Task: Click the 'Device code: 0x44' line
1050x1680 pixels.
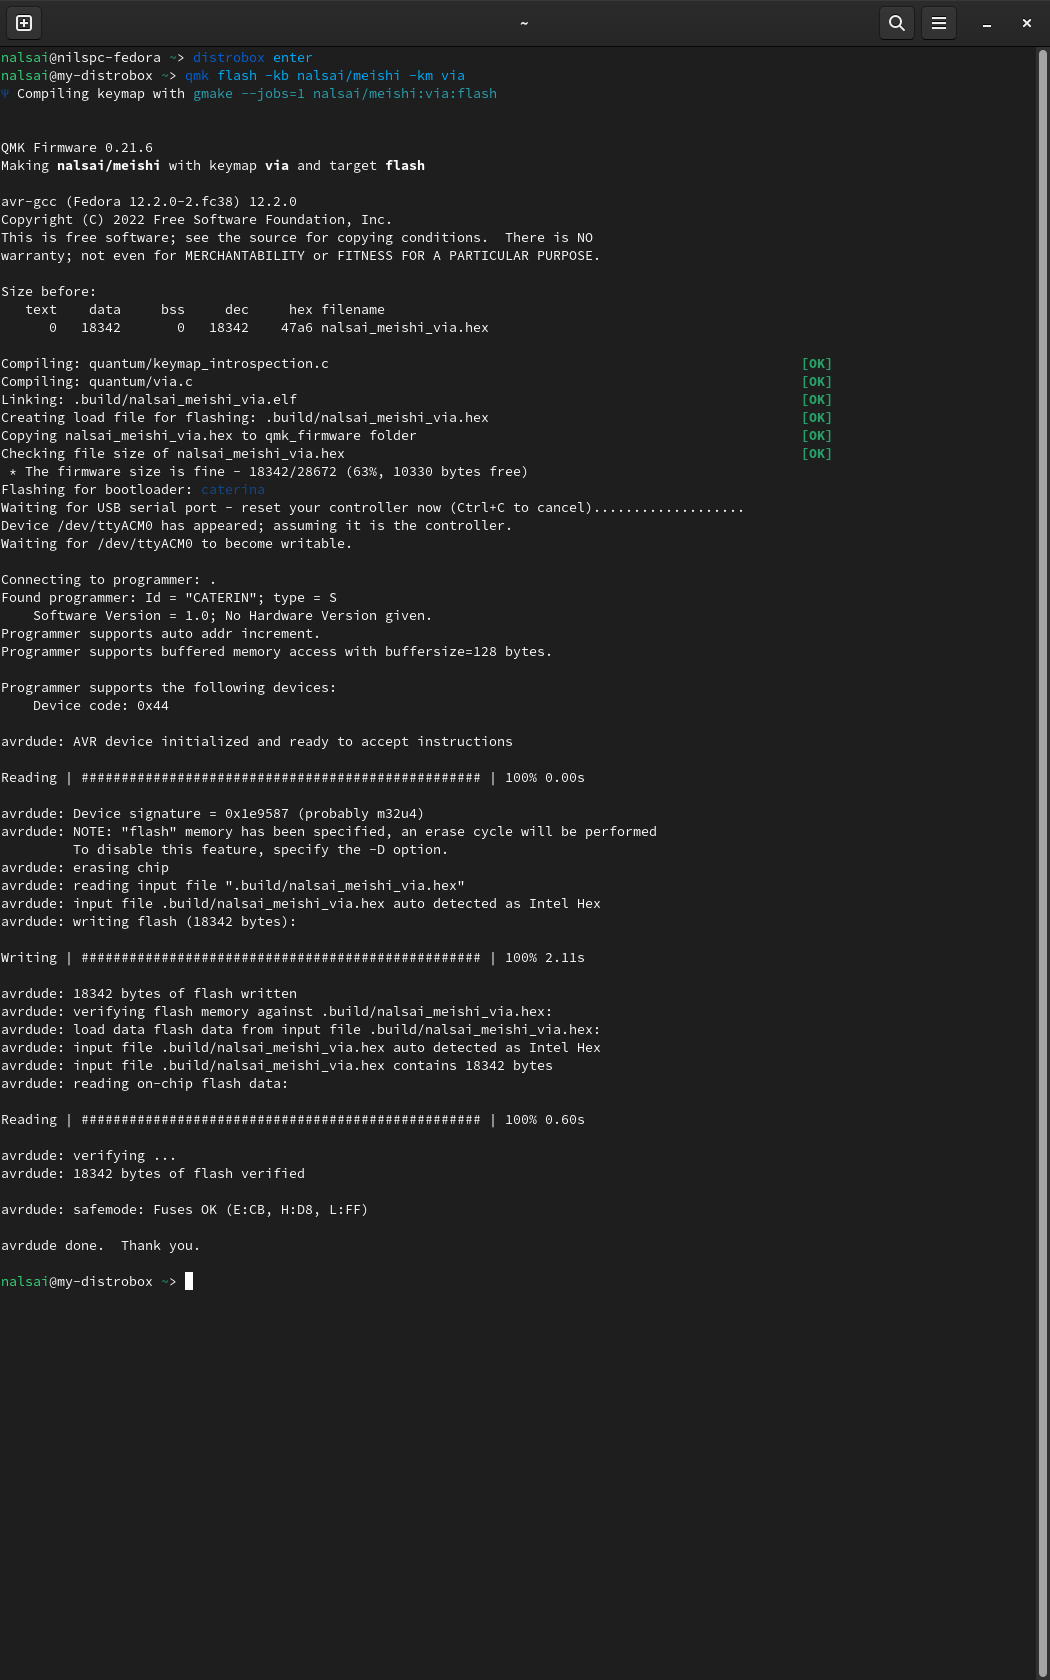Action: [x=100, y=706]
